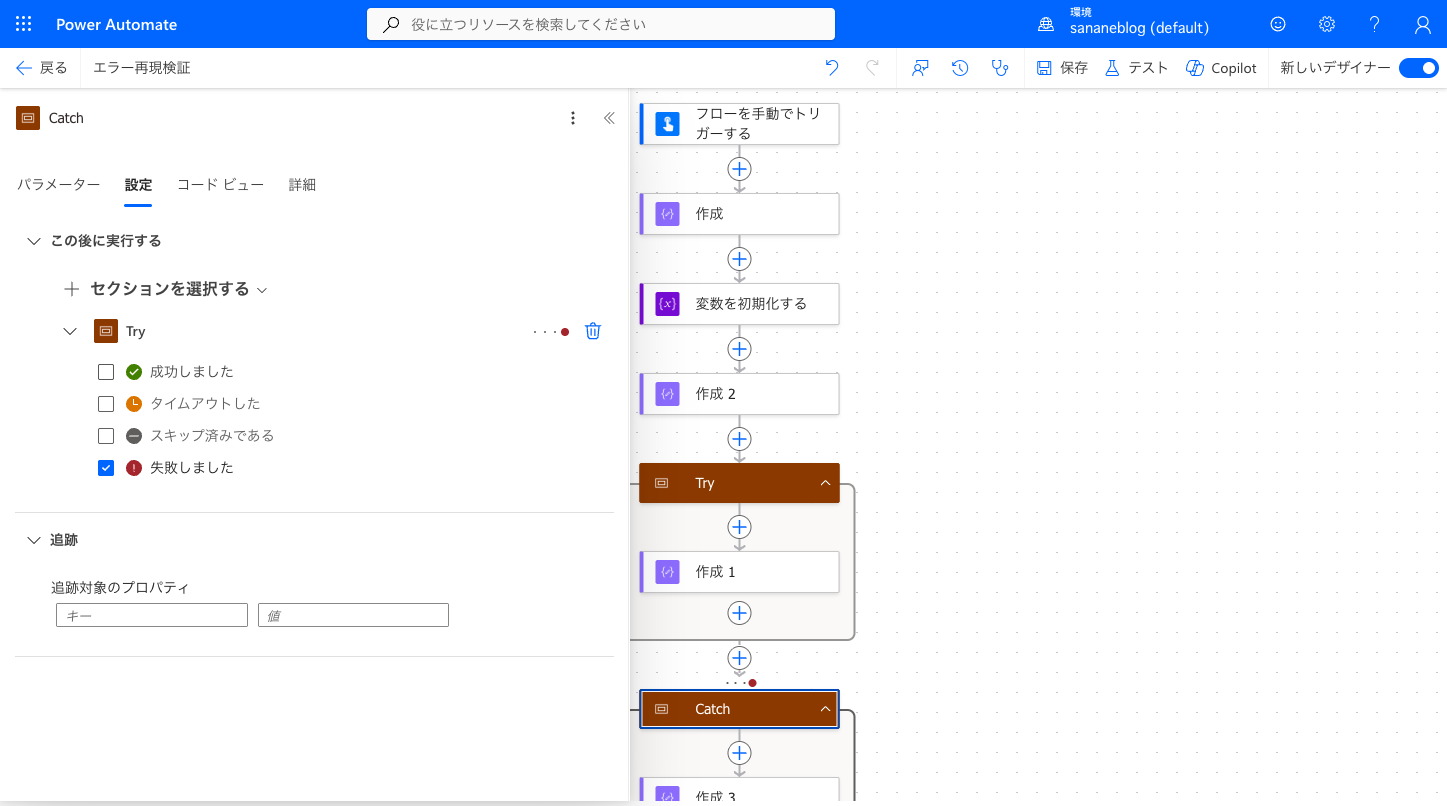Click the 値 input field
Screen dimensions: 1447x806
click(353, 615)
